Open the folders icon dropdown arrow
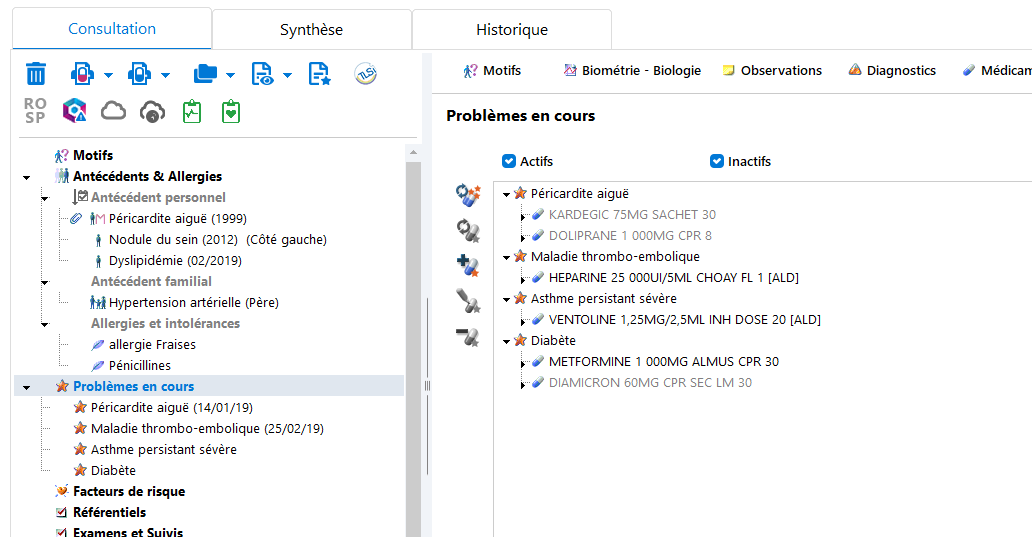The height and width of the screenshot is (537, 1032). pos(231,75)
